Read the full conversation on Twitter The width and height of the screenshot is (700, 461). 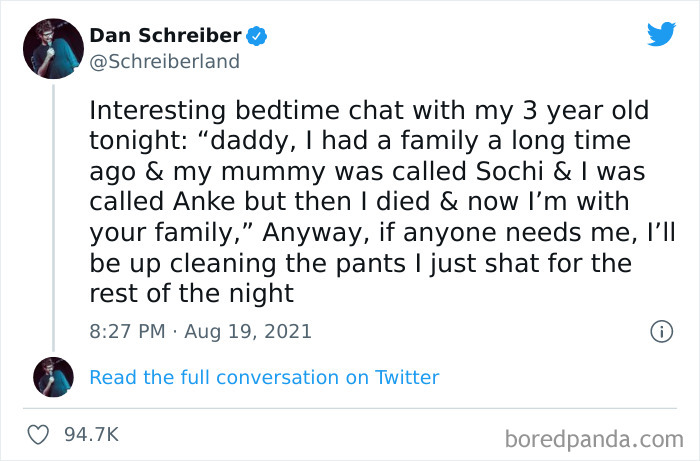pos(264,377)
